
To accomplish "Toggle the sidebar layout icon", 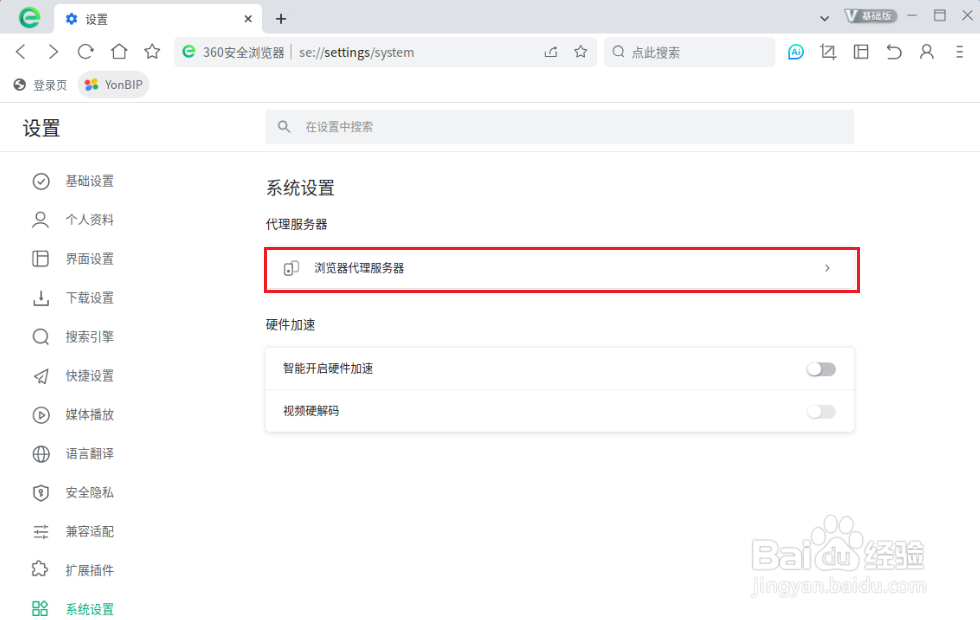I will click(861, 52).
